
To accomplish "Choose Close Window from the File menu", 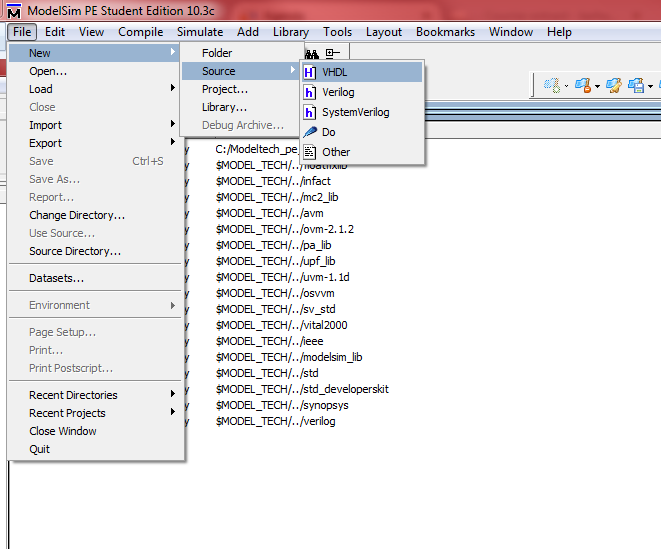I will 94,431.
